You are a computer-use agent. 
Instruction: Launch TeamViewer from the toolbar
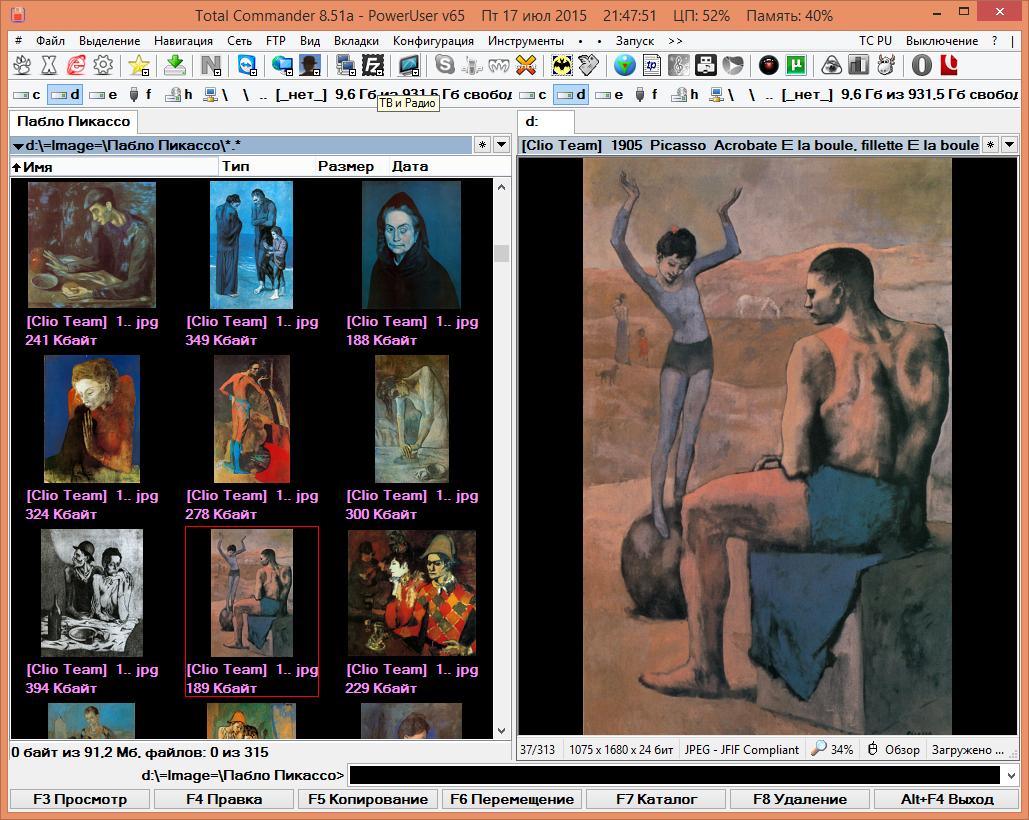click(x=247, y=65)
